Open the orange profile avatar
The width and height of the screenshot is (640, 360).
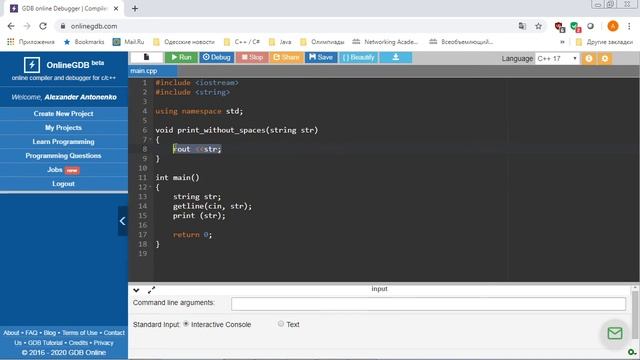tap(613, 26)
